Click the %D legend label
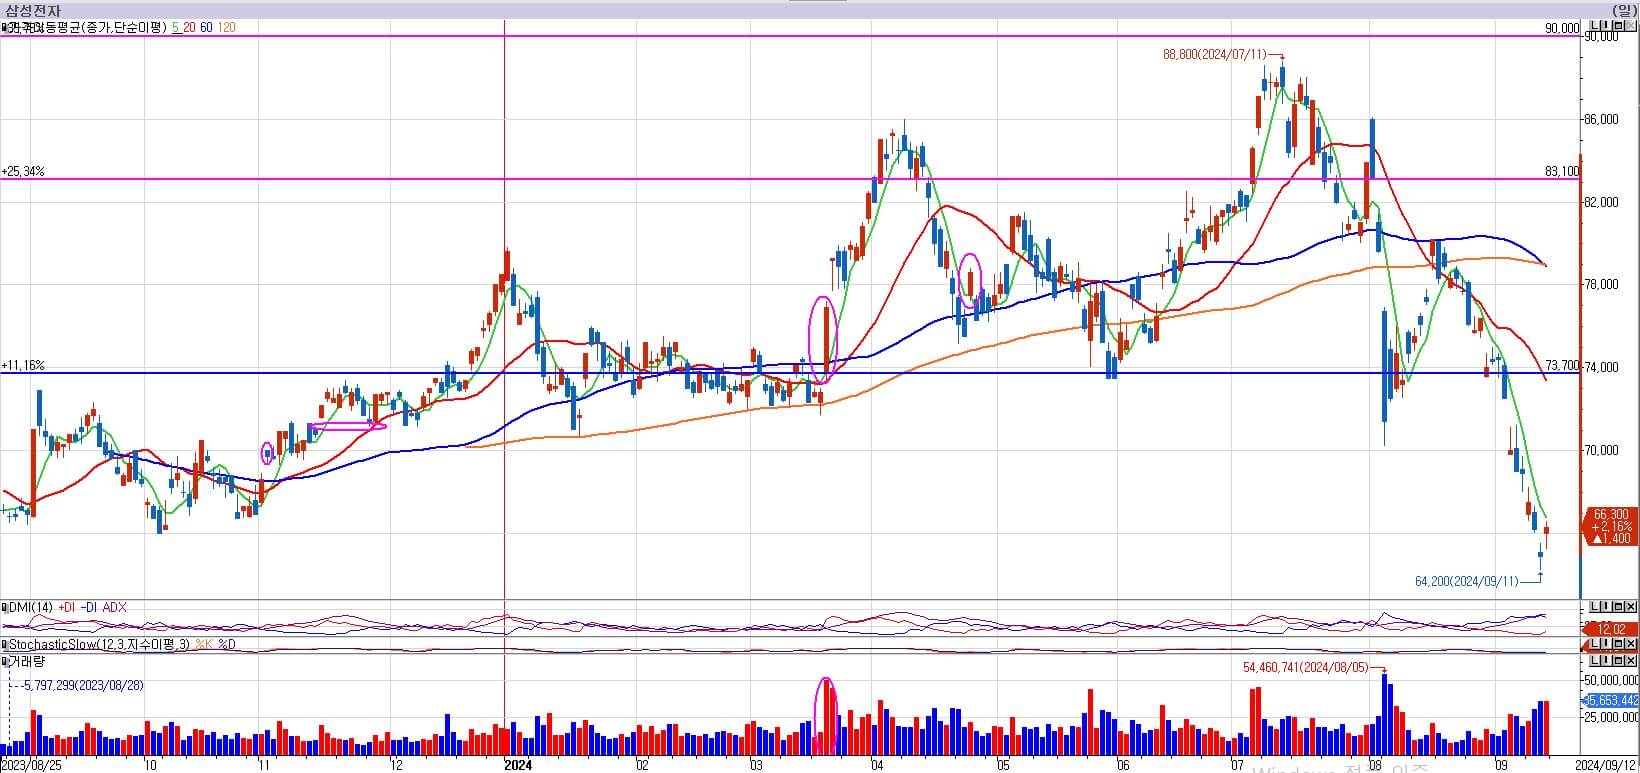1640x773 pixels. pos(227,644)
